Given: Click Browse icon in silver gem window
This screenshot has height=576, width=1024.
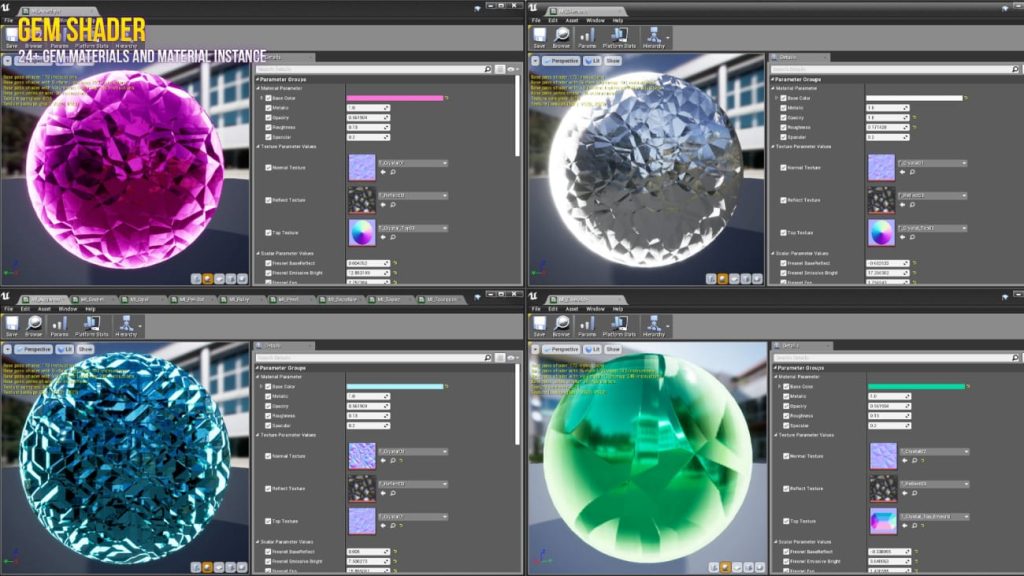Looking at the screenshot, I should 561,37.
